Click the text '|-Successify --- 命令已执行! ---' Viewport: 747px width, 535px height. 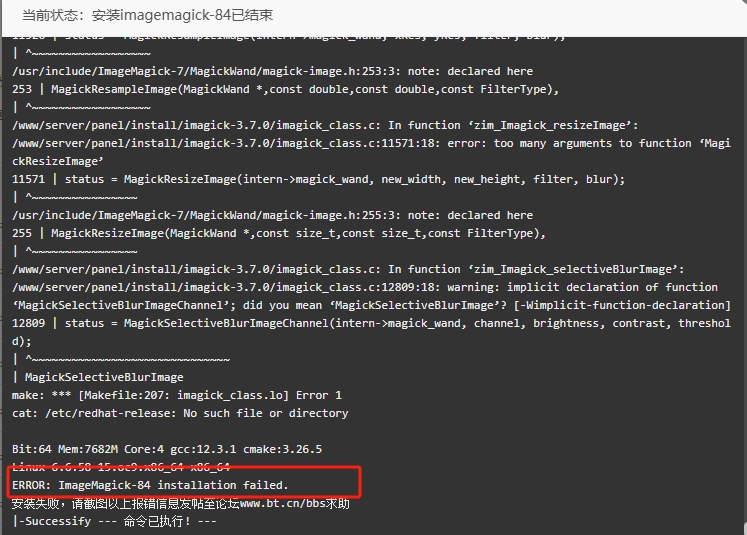(114, 521)
